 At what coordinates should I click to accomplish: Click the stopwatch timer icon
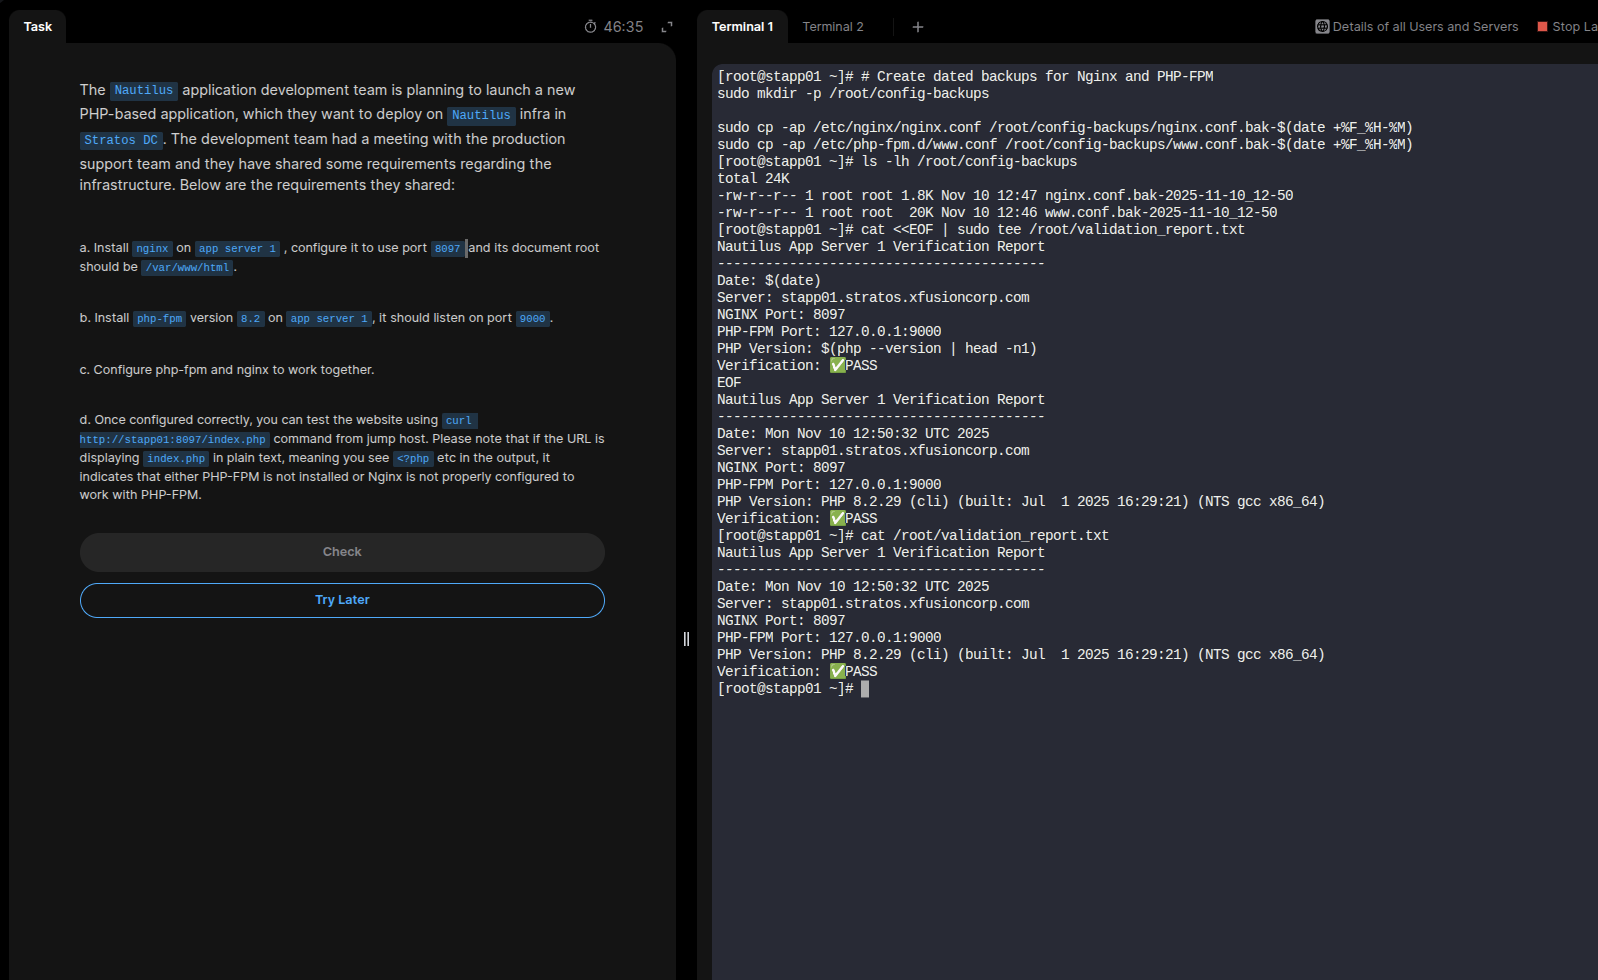[x=590, y=27]
